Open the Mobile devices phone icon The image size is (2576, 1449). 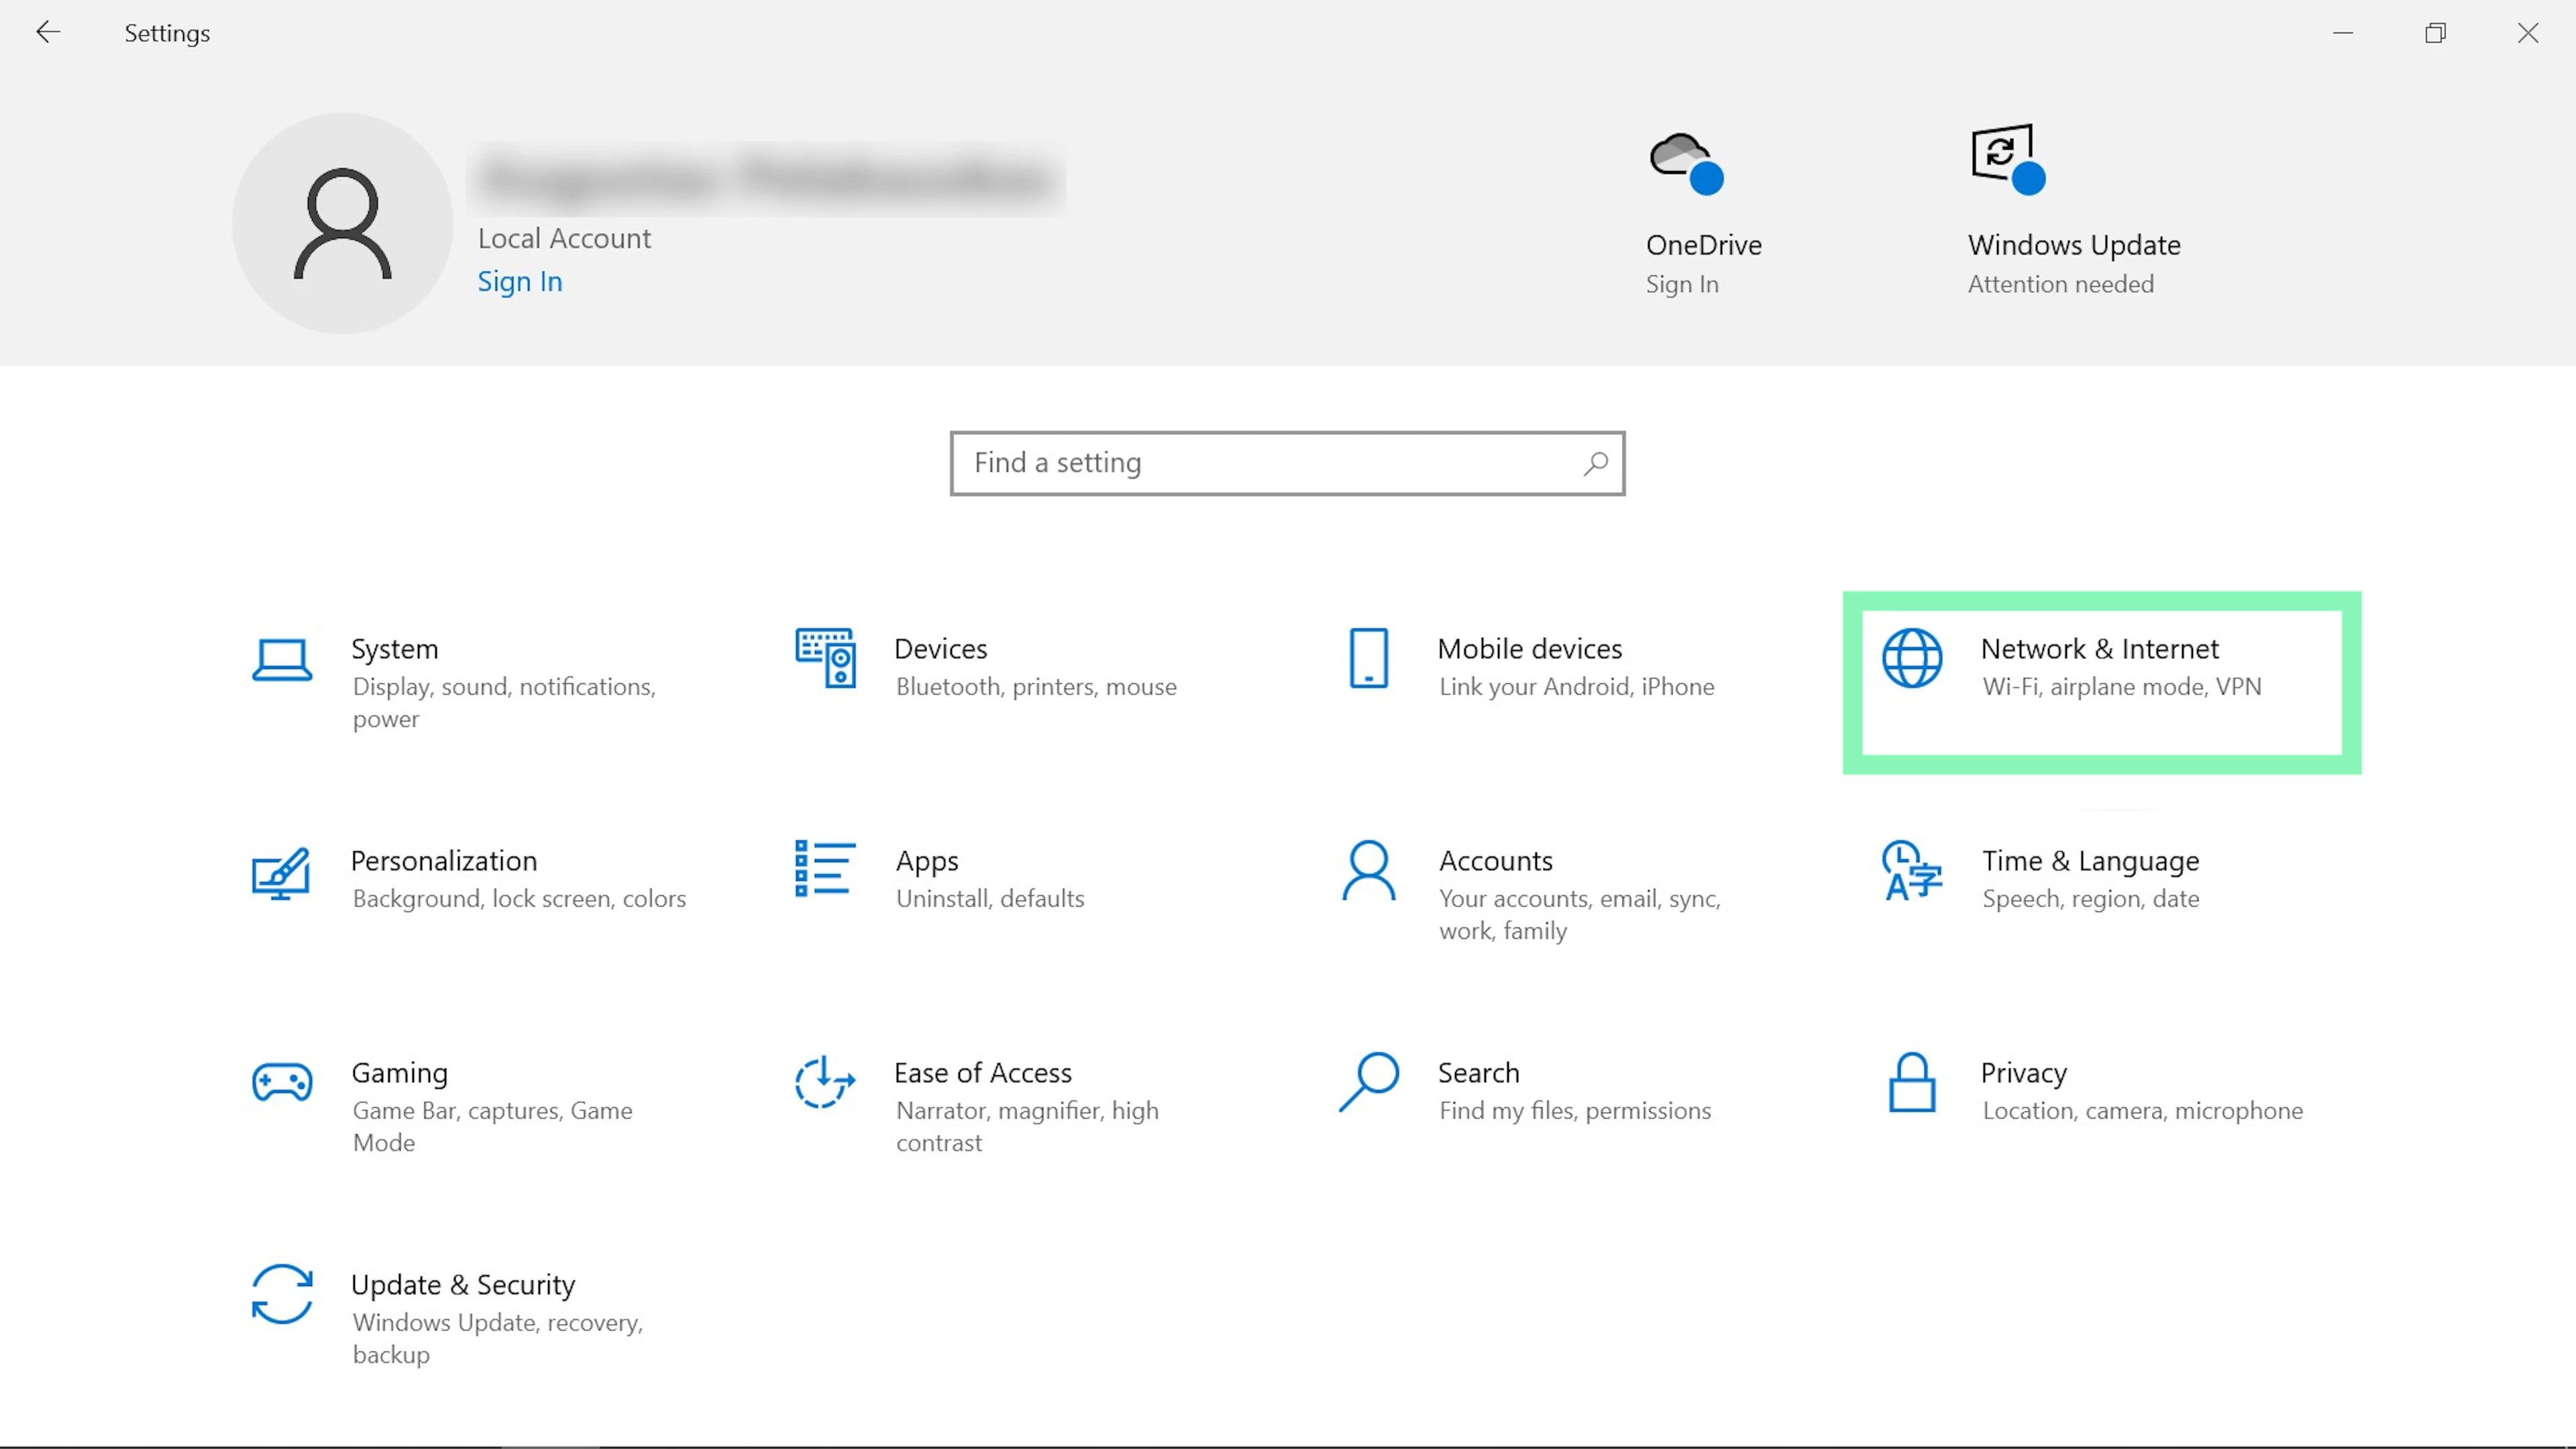pos(1368,658)
